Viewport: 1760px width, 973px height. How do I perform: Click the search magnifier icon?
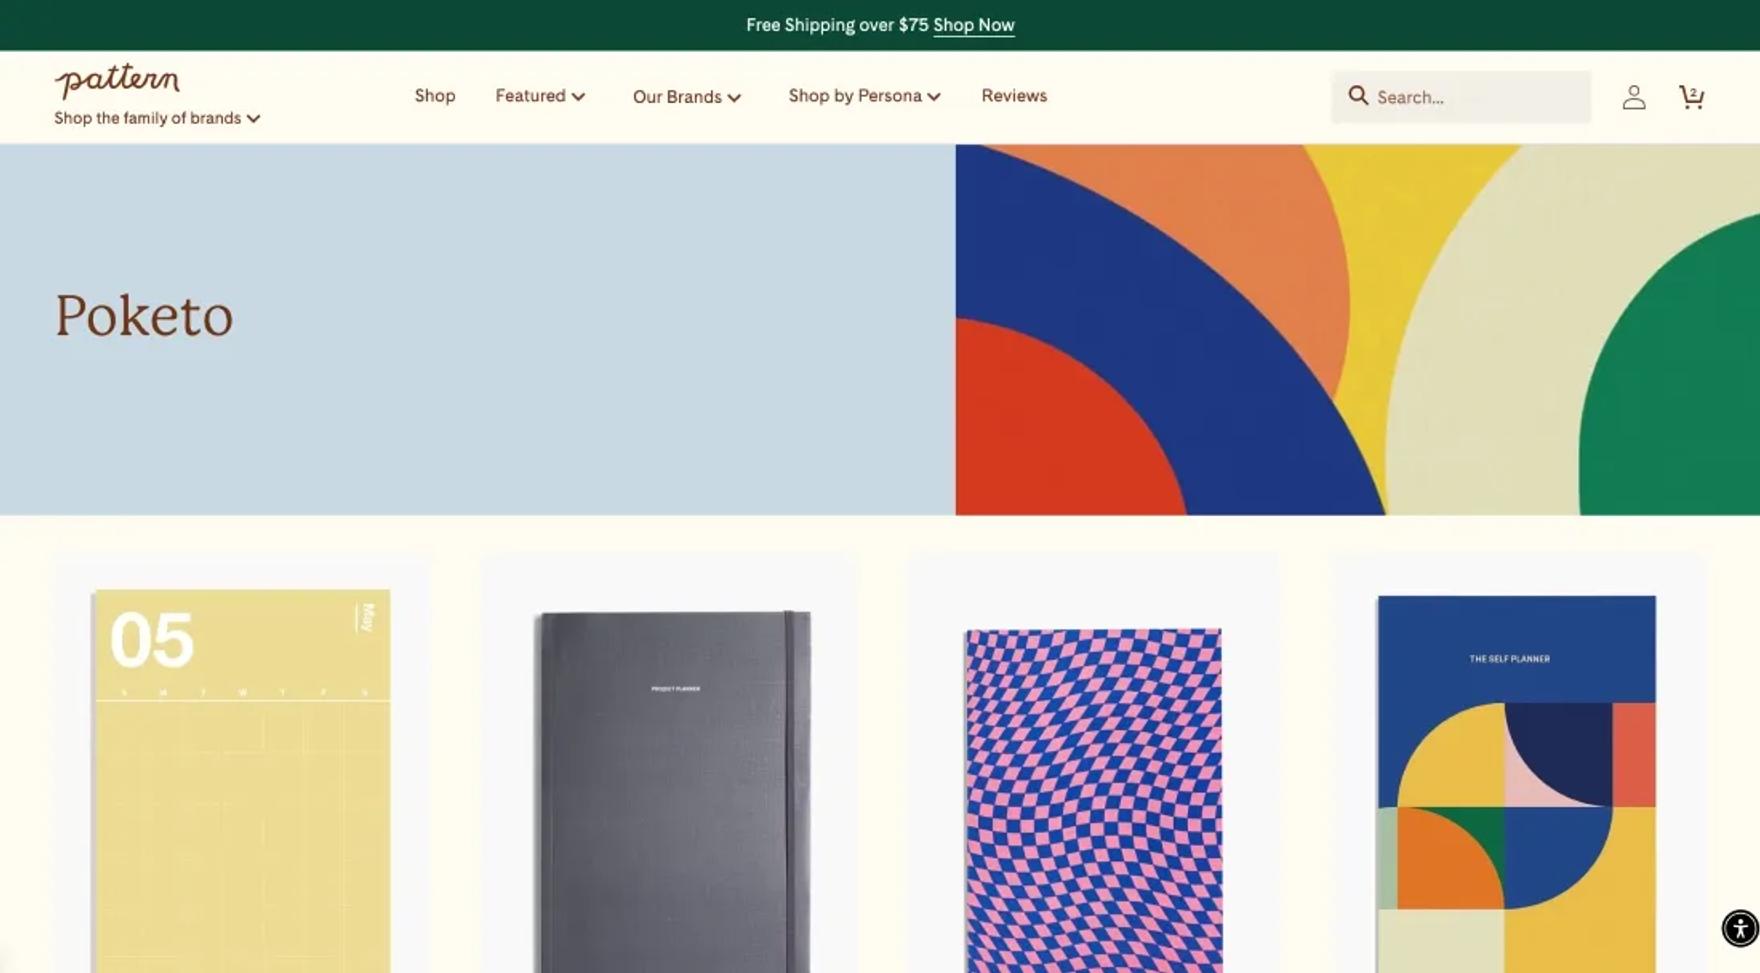click(x=1357, y=96)
